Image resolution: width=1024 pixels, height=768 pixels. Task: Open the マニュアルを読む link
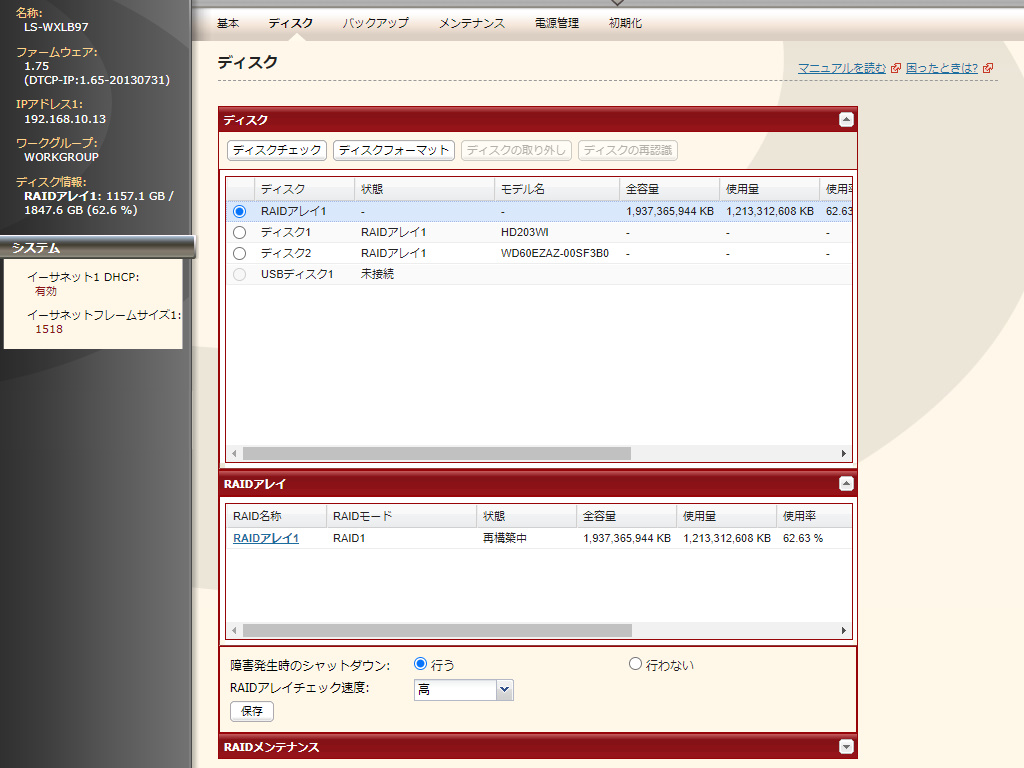[x=841, y=68]
